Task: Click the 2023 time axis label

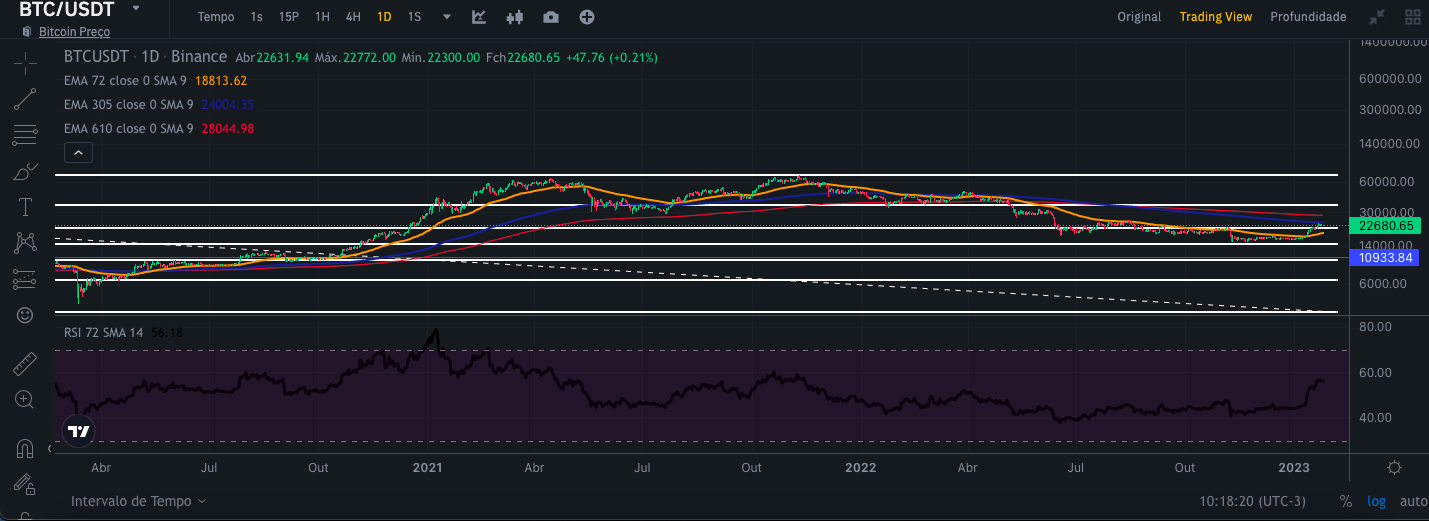Action: click(1294, 467)
